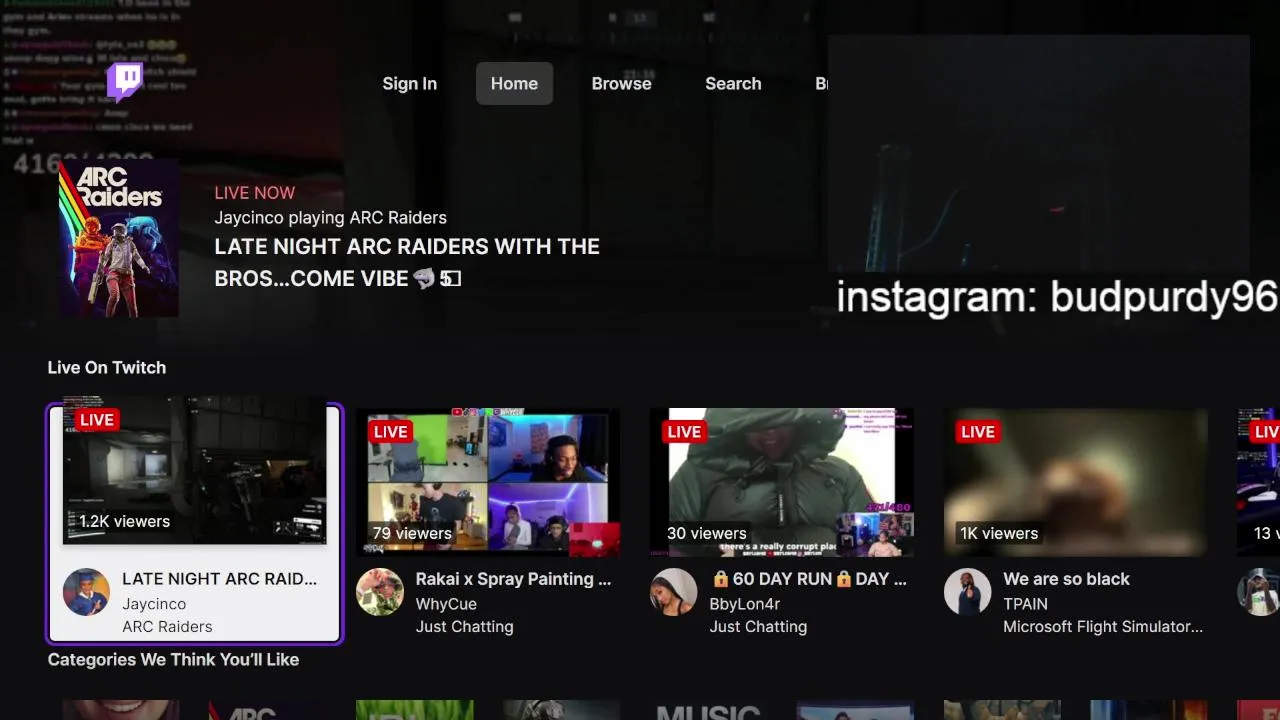Screen dimensions: 1280x720
Task: Click the 'LATE NIGHT ARC RAID...' card title
Action: click(x=219, y=579)
